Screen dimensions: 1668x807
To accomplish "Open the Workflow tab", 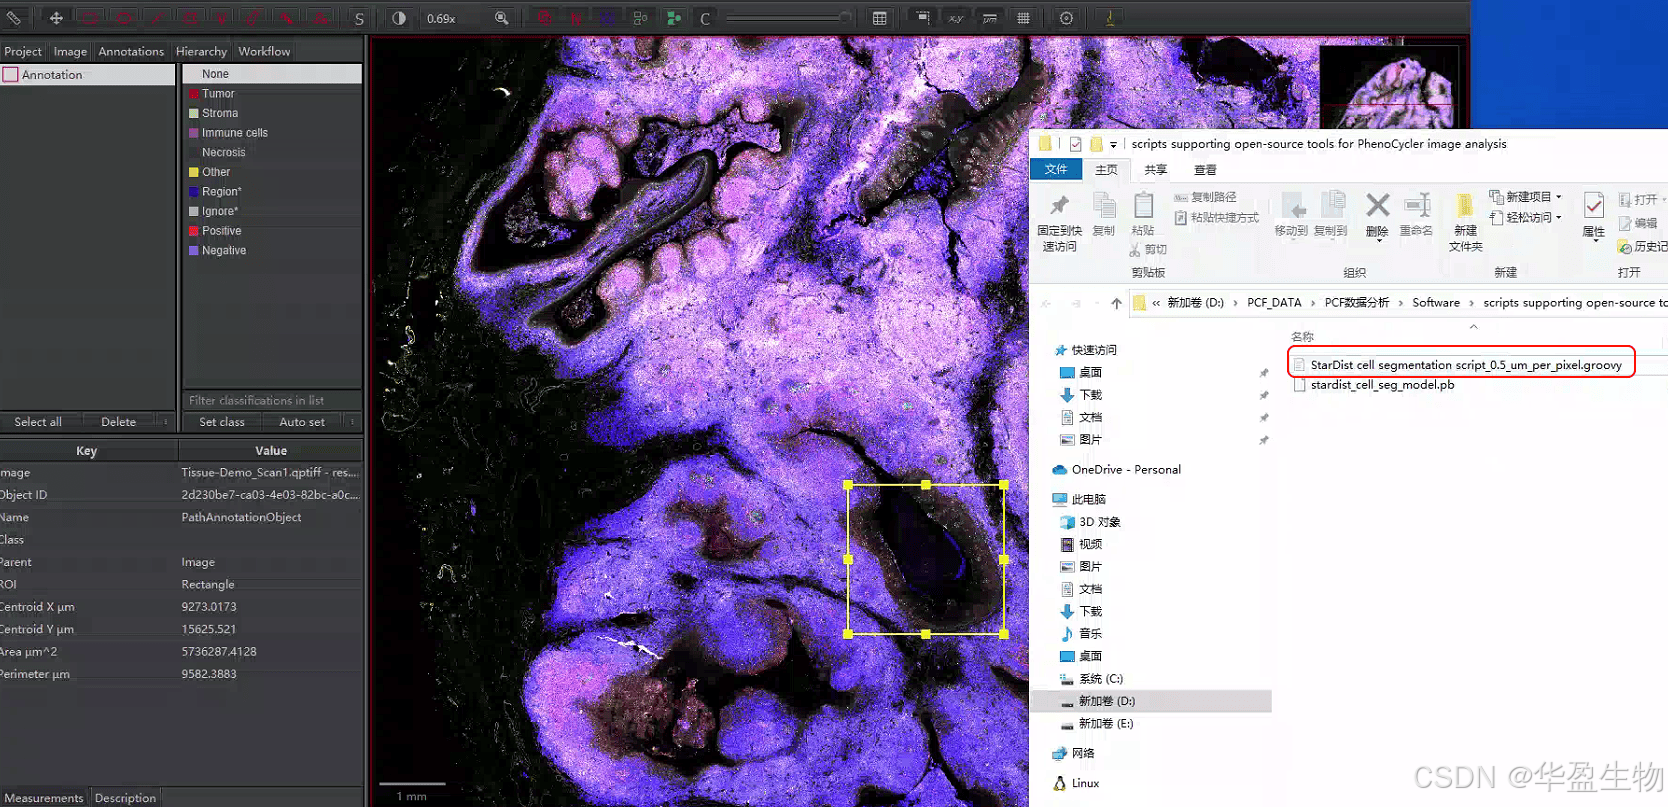I will point(264,51).
